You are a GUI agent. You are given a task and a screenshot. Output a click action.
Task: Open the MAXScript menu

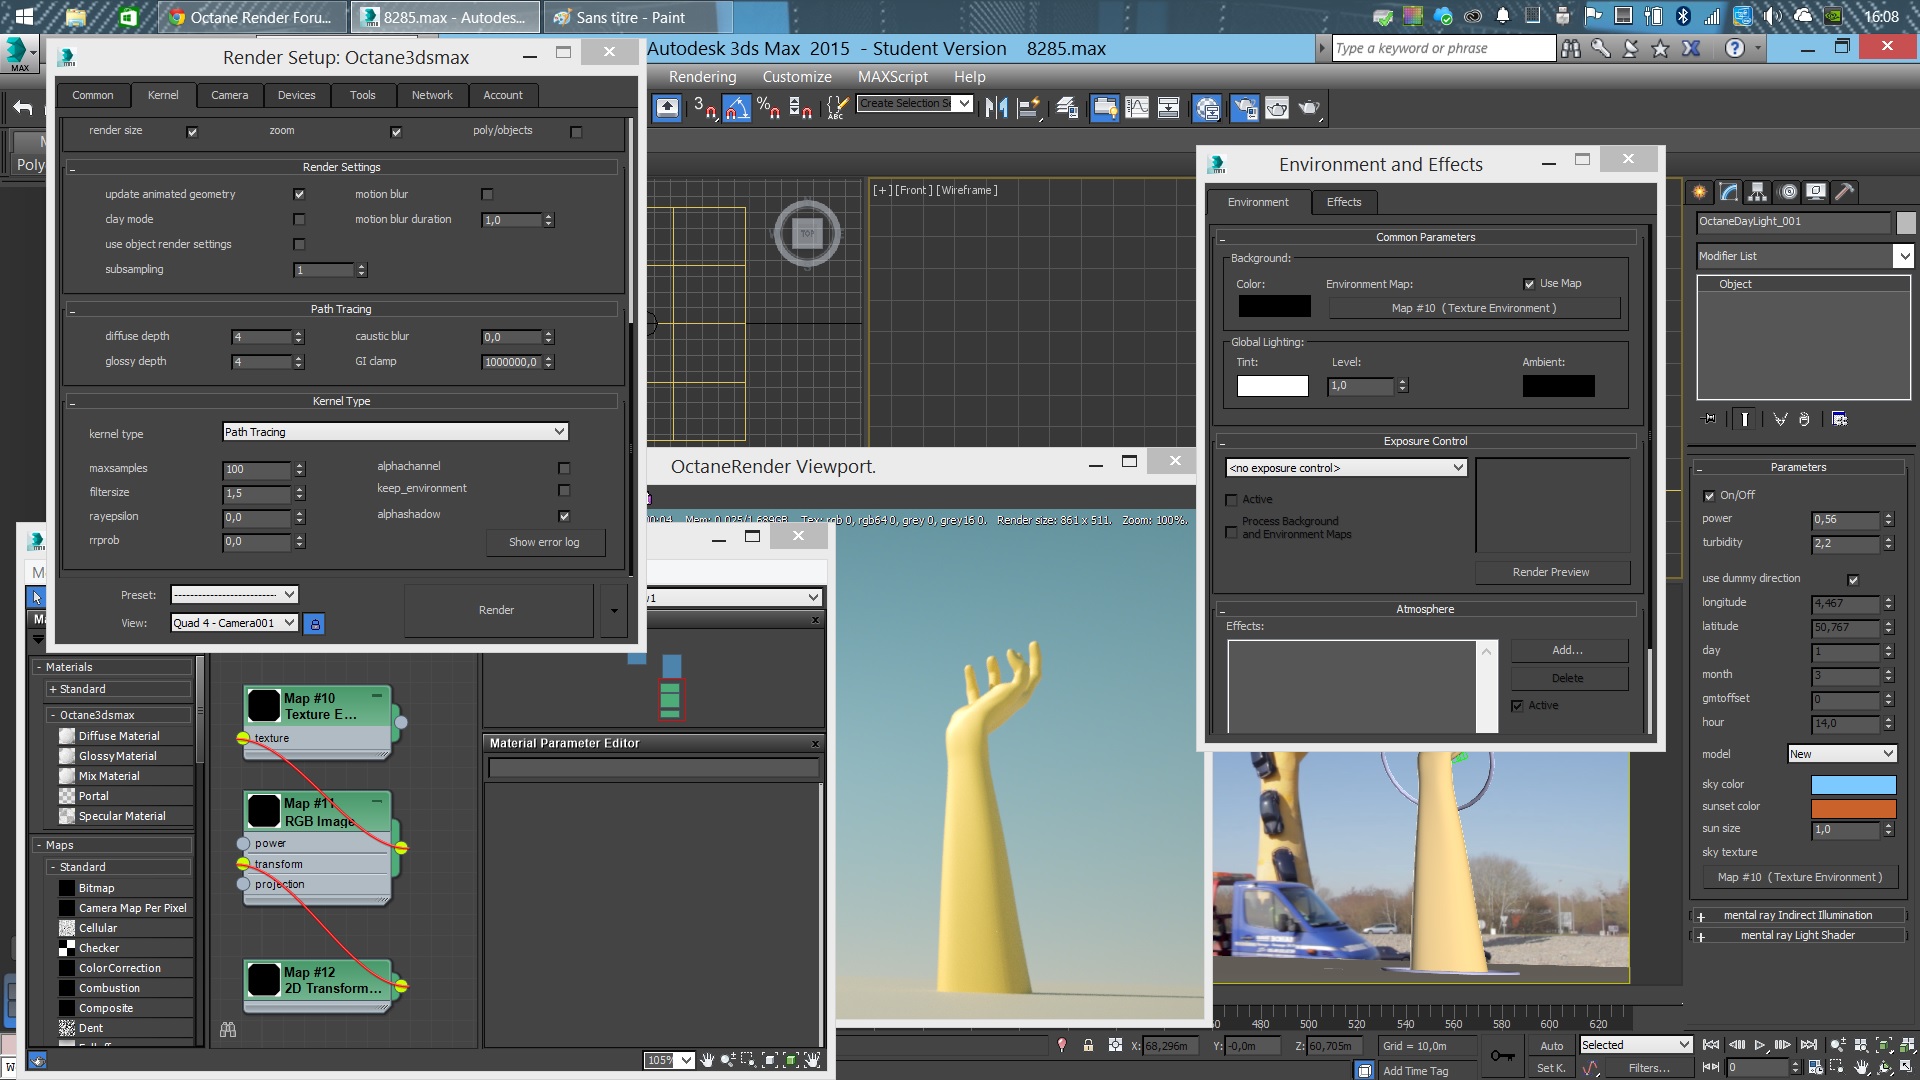[892, 77]
